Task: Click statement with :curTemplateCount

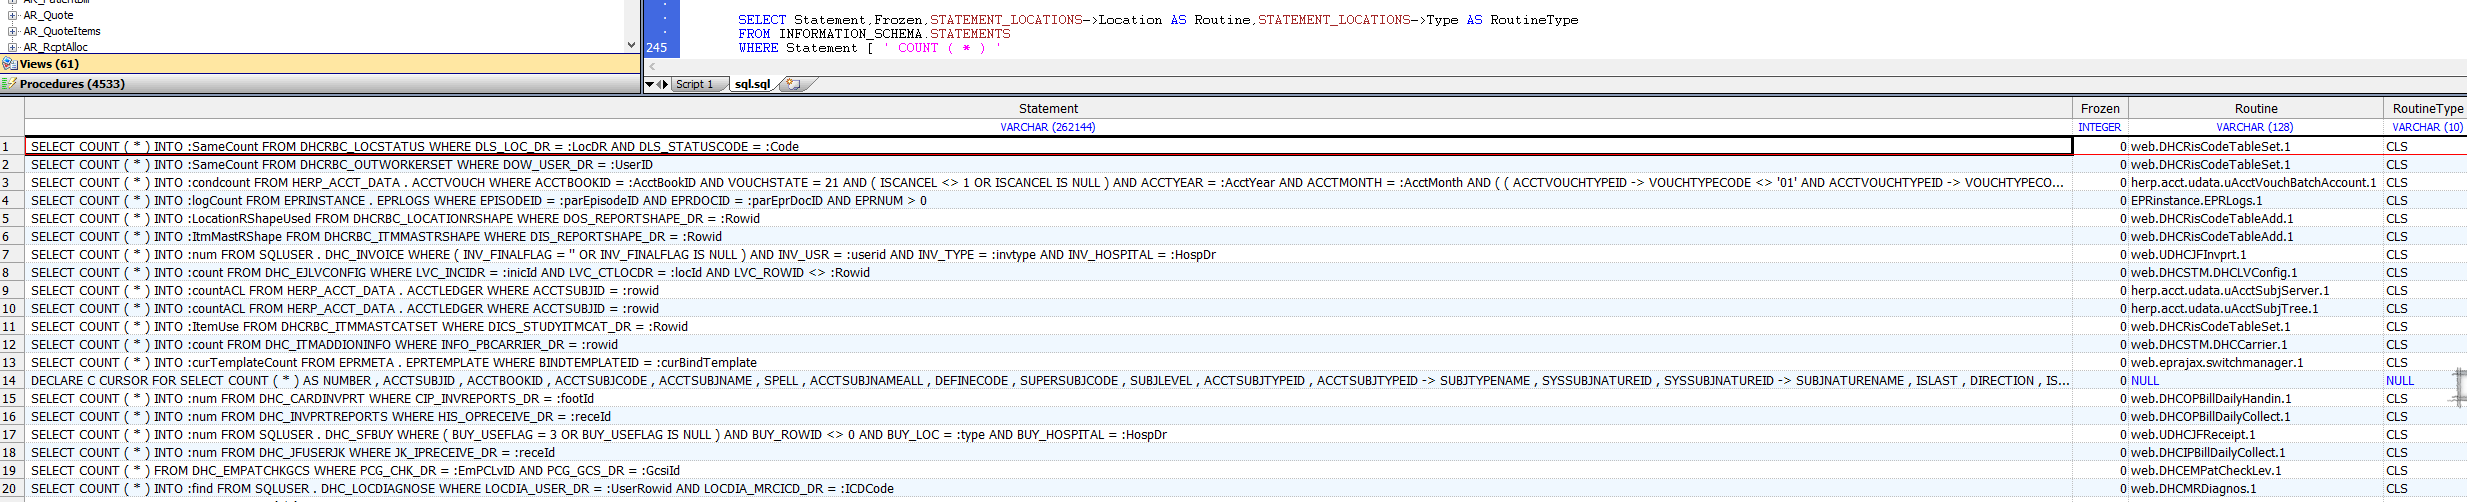Action: tap(1048, 363)
